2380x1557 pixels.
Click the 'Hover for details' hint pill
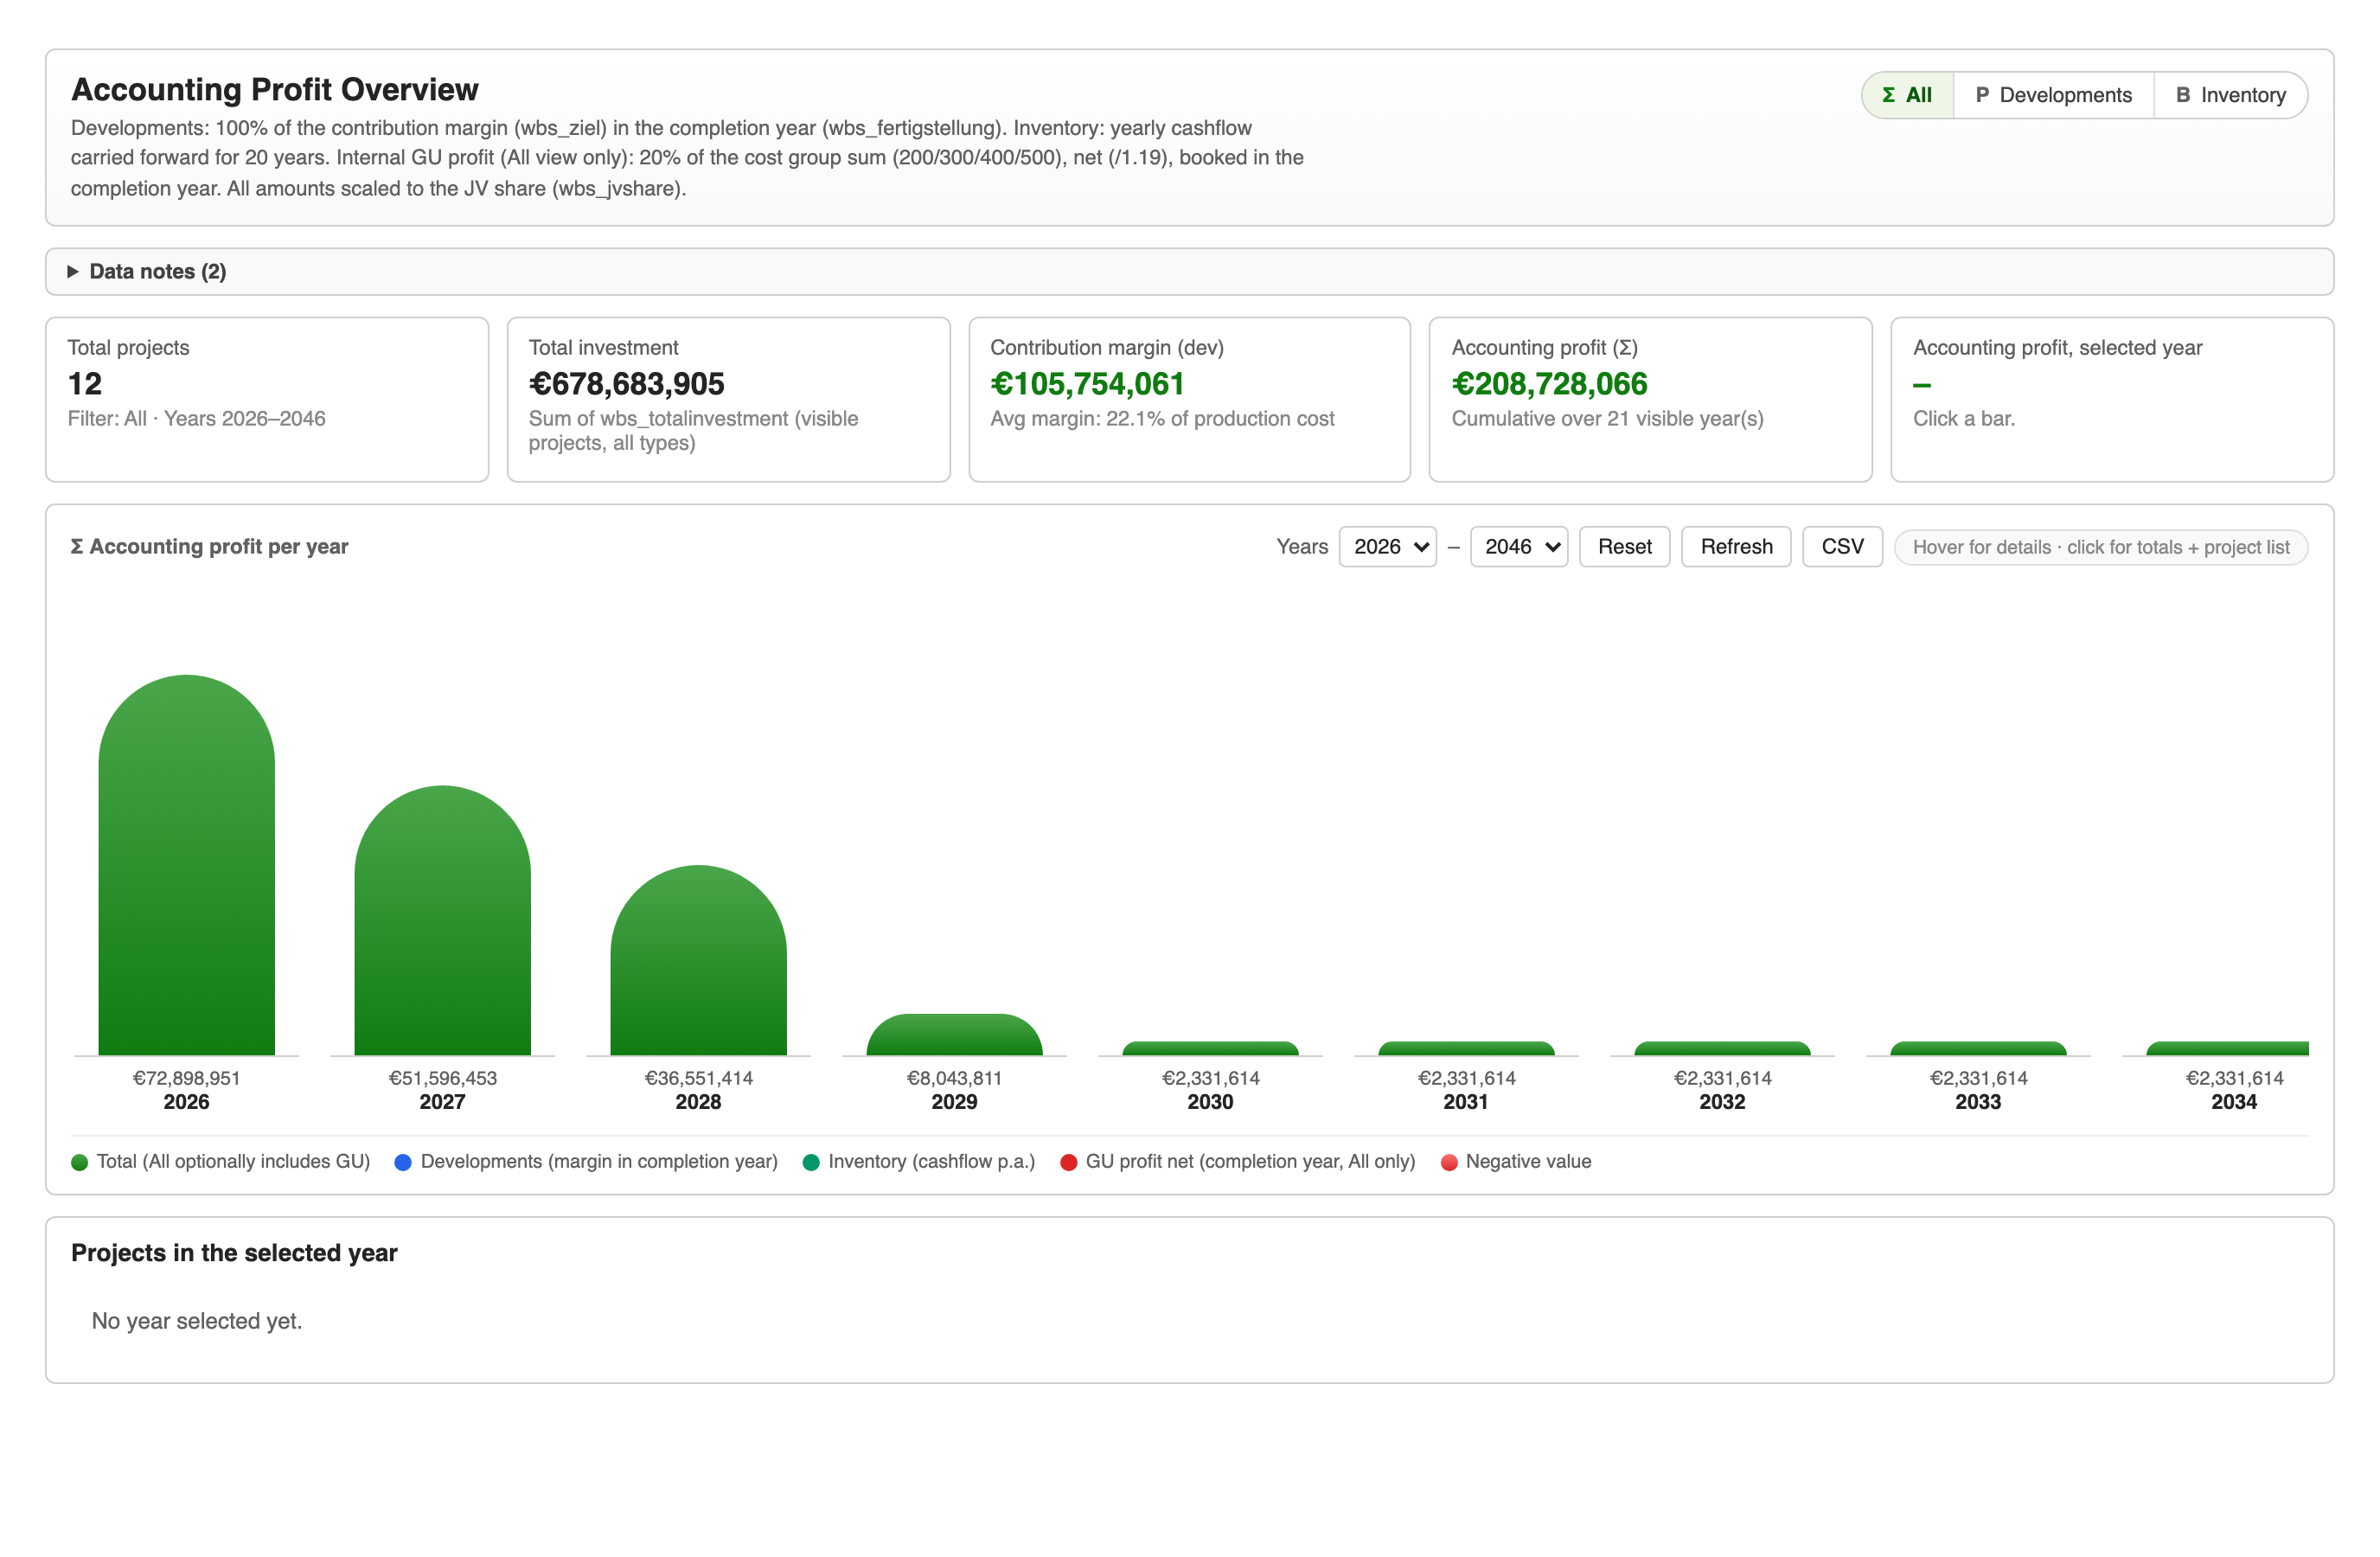pyautogui.click(x=2101, y=548)
